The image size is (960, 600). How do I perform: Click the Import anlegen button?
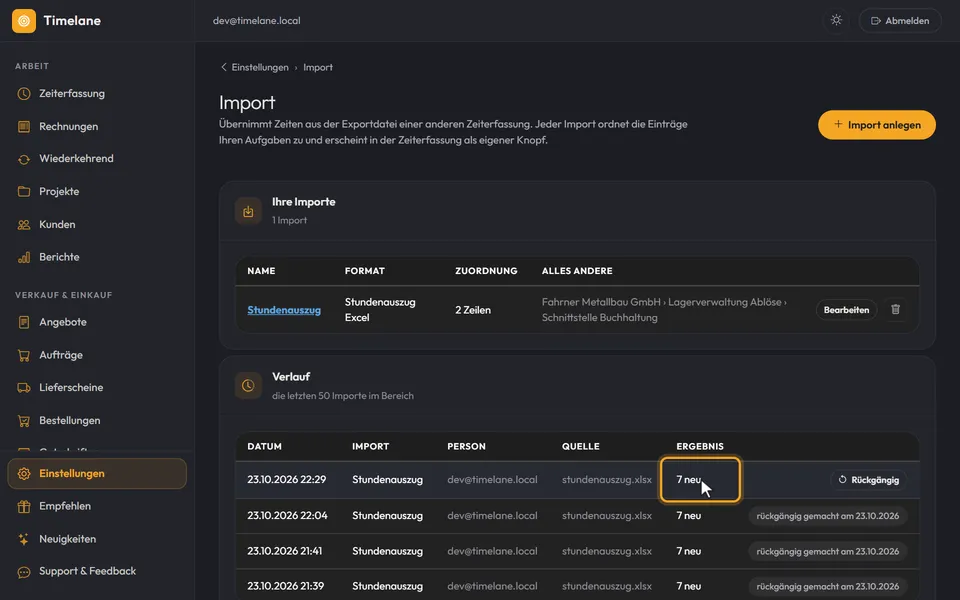(x=877, y=125)
